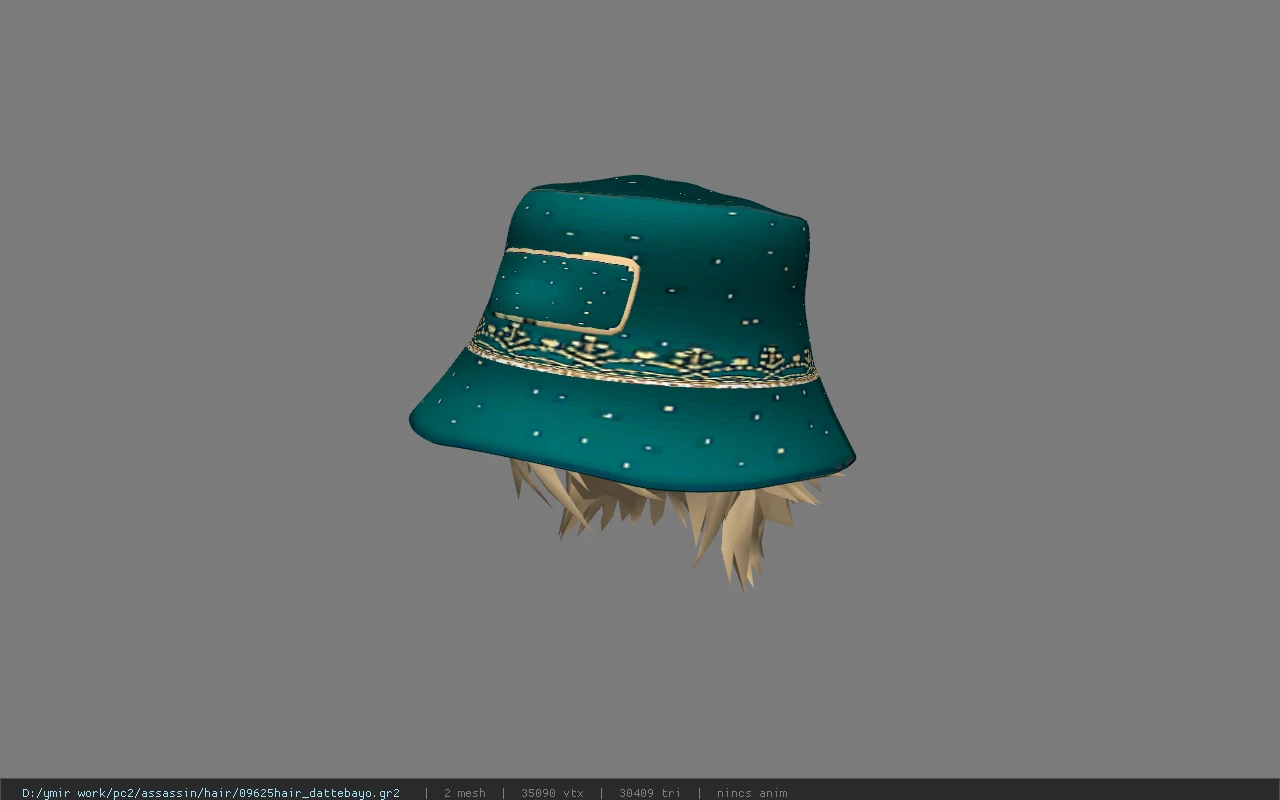Click the 'nincs anim' animation status label

(752, 793)
